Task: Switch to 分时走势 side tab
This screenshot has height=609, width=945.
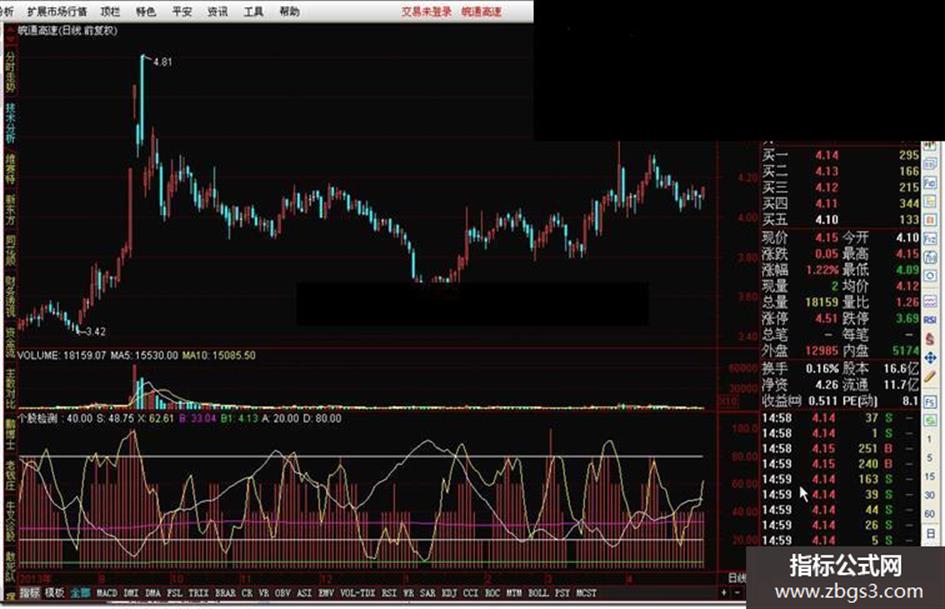Action: pos(10,72)
